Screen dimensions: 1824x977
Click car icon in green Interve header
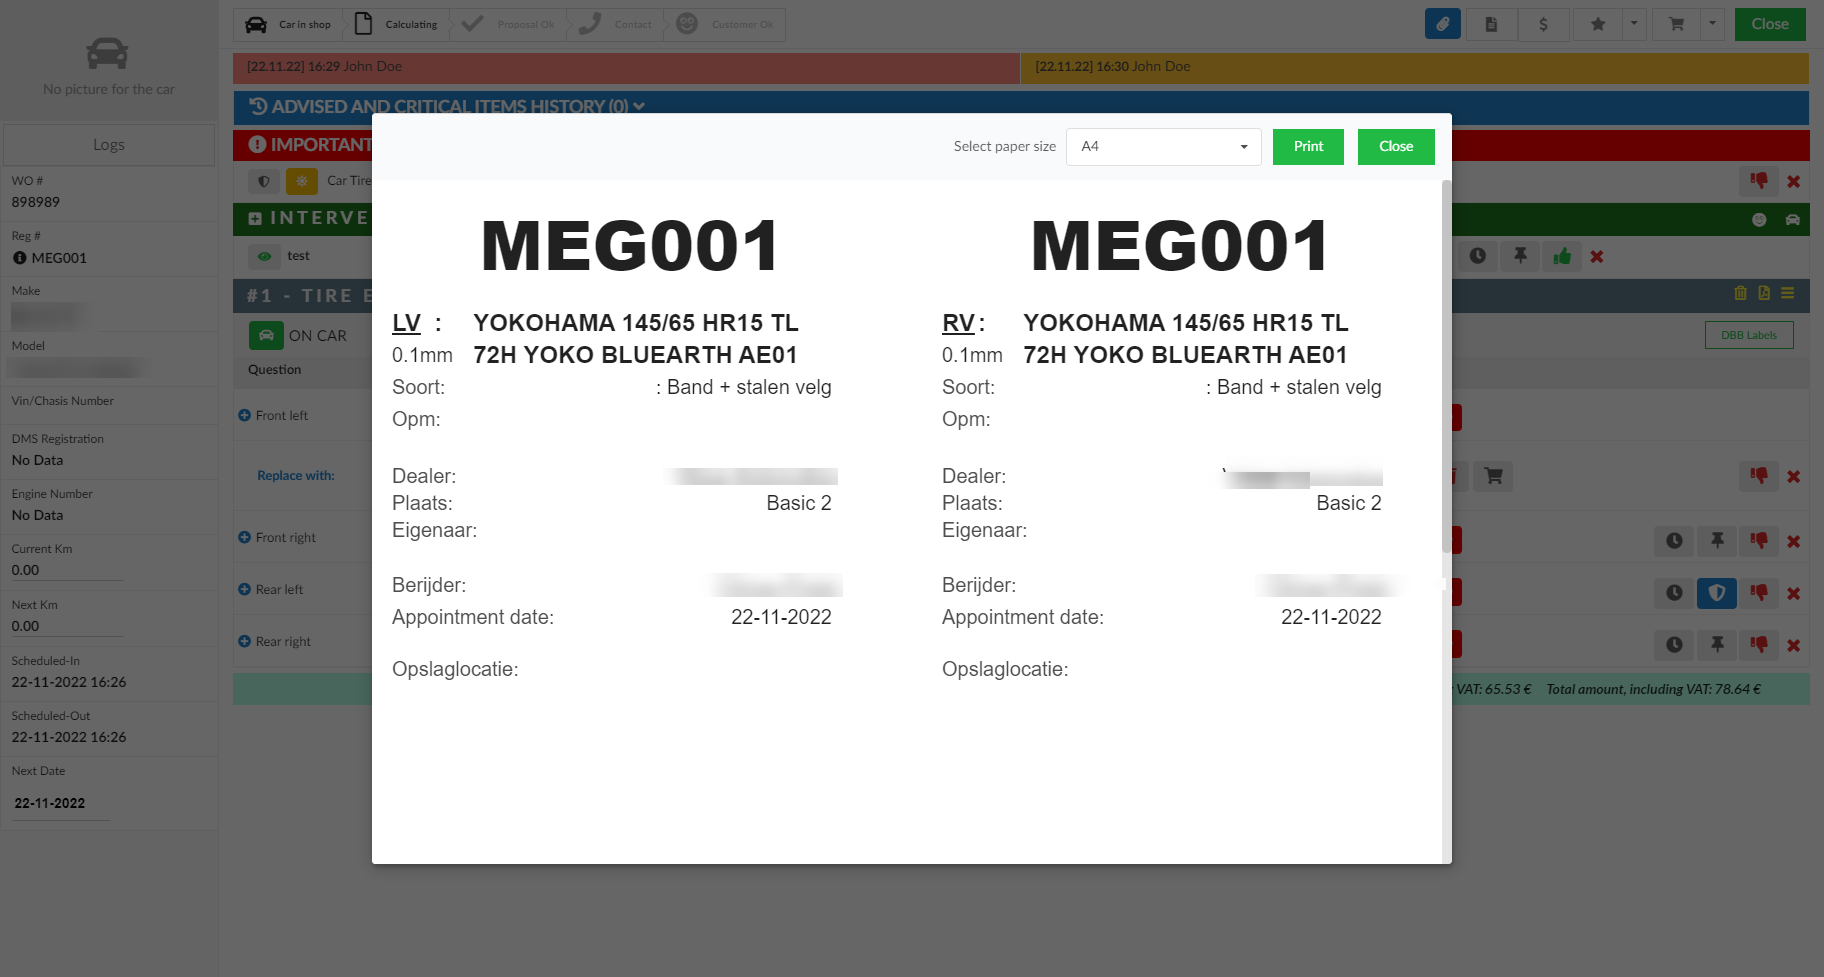pyautogui.click(x=1792, y=219)
